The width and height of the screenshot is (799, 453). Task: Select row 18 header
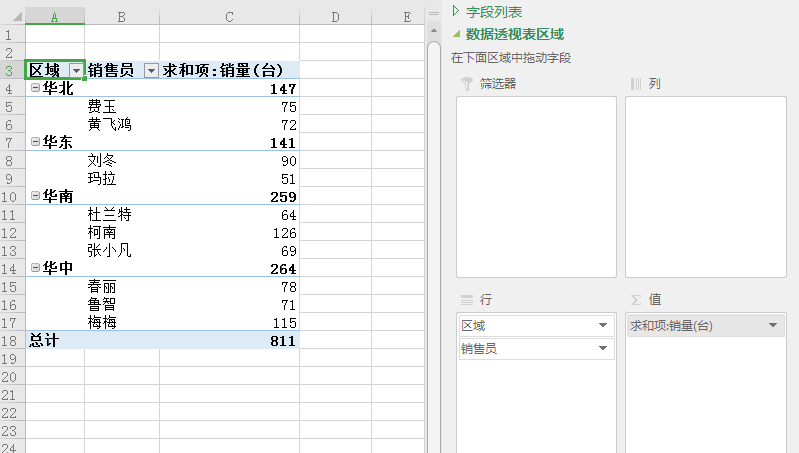(12, 340)
